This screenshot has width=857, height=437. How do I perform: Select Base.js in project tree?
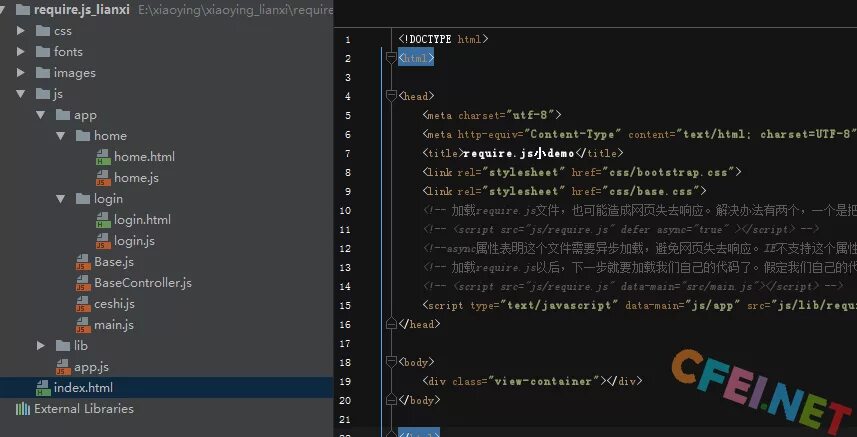pos(114,262)
